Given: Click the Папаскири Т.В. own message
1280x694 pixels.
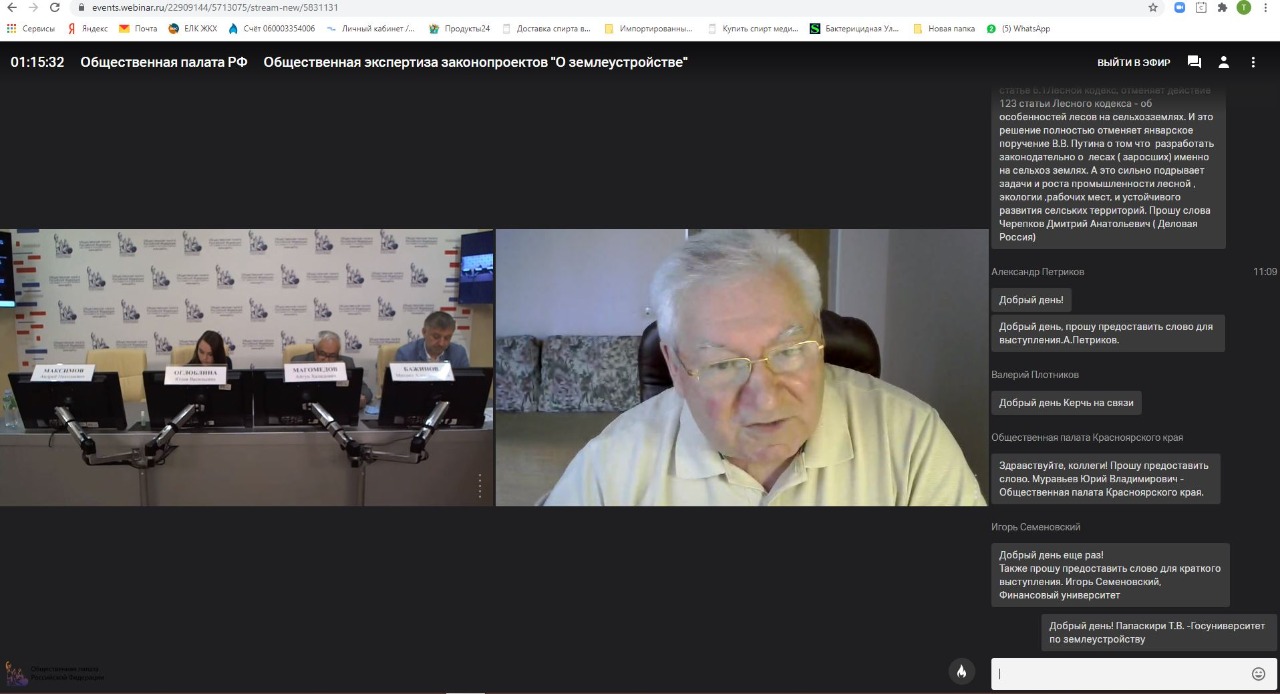Looking at the screenshot, I should click(x=1159, y=633).
